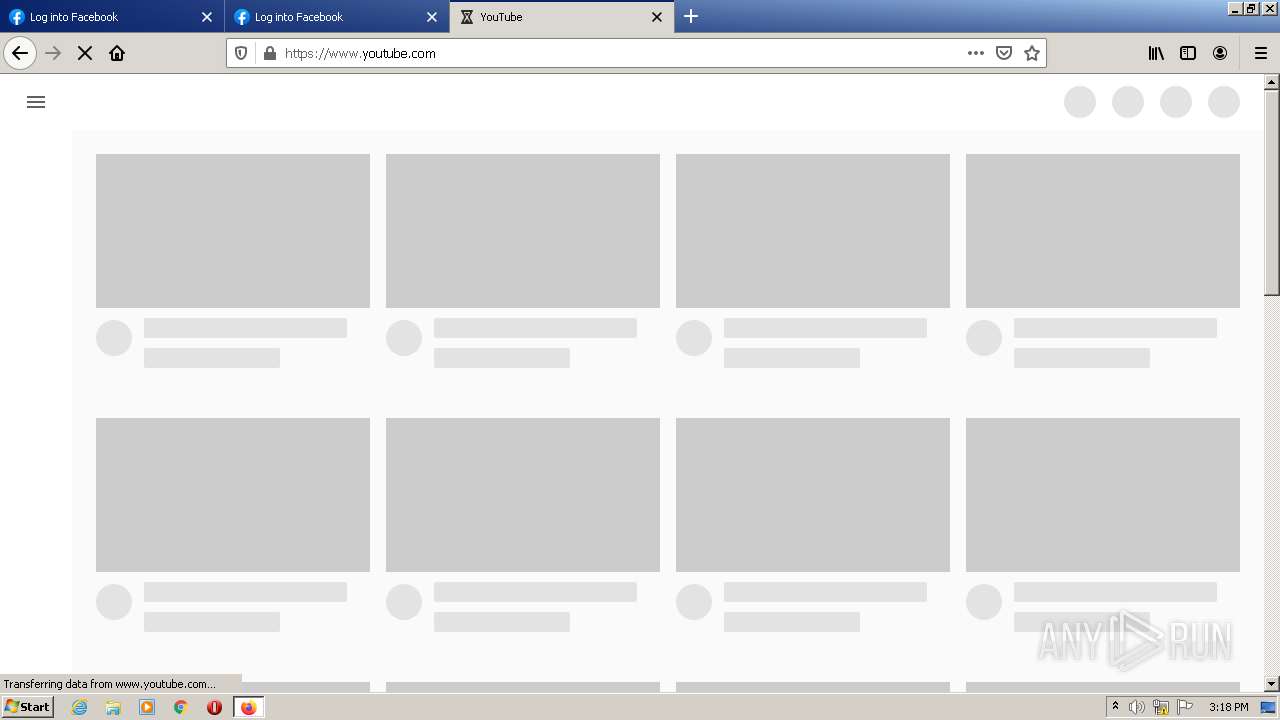Close the second Facebook tab

click(x=432, y=17)
